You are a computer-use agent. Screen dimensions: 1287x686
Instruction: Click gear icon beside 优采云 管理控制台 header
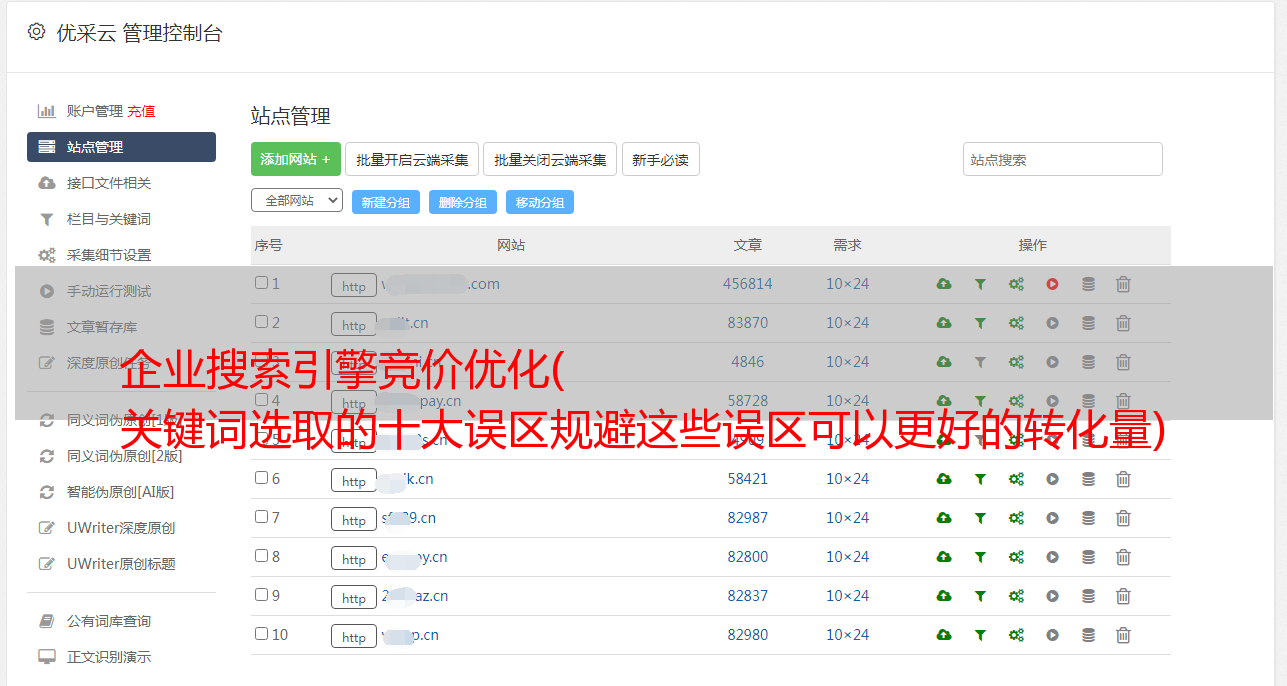pos(36,32)
